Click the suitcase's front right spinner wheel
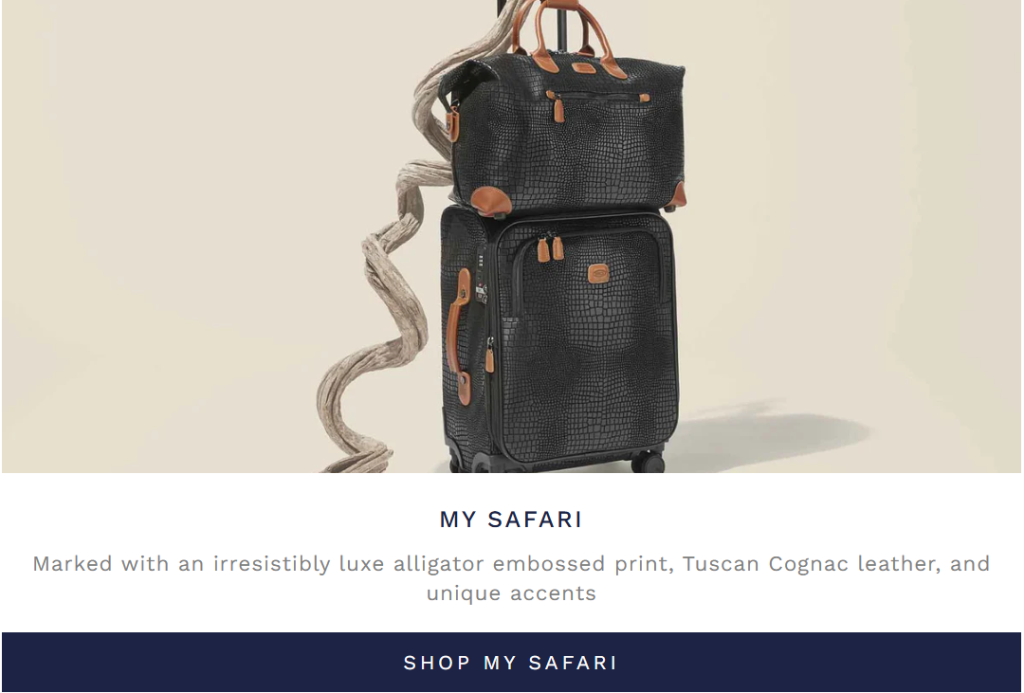This screenshot has width=1024, height=693. [x=649, y=462]
